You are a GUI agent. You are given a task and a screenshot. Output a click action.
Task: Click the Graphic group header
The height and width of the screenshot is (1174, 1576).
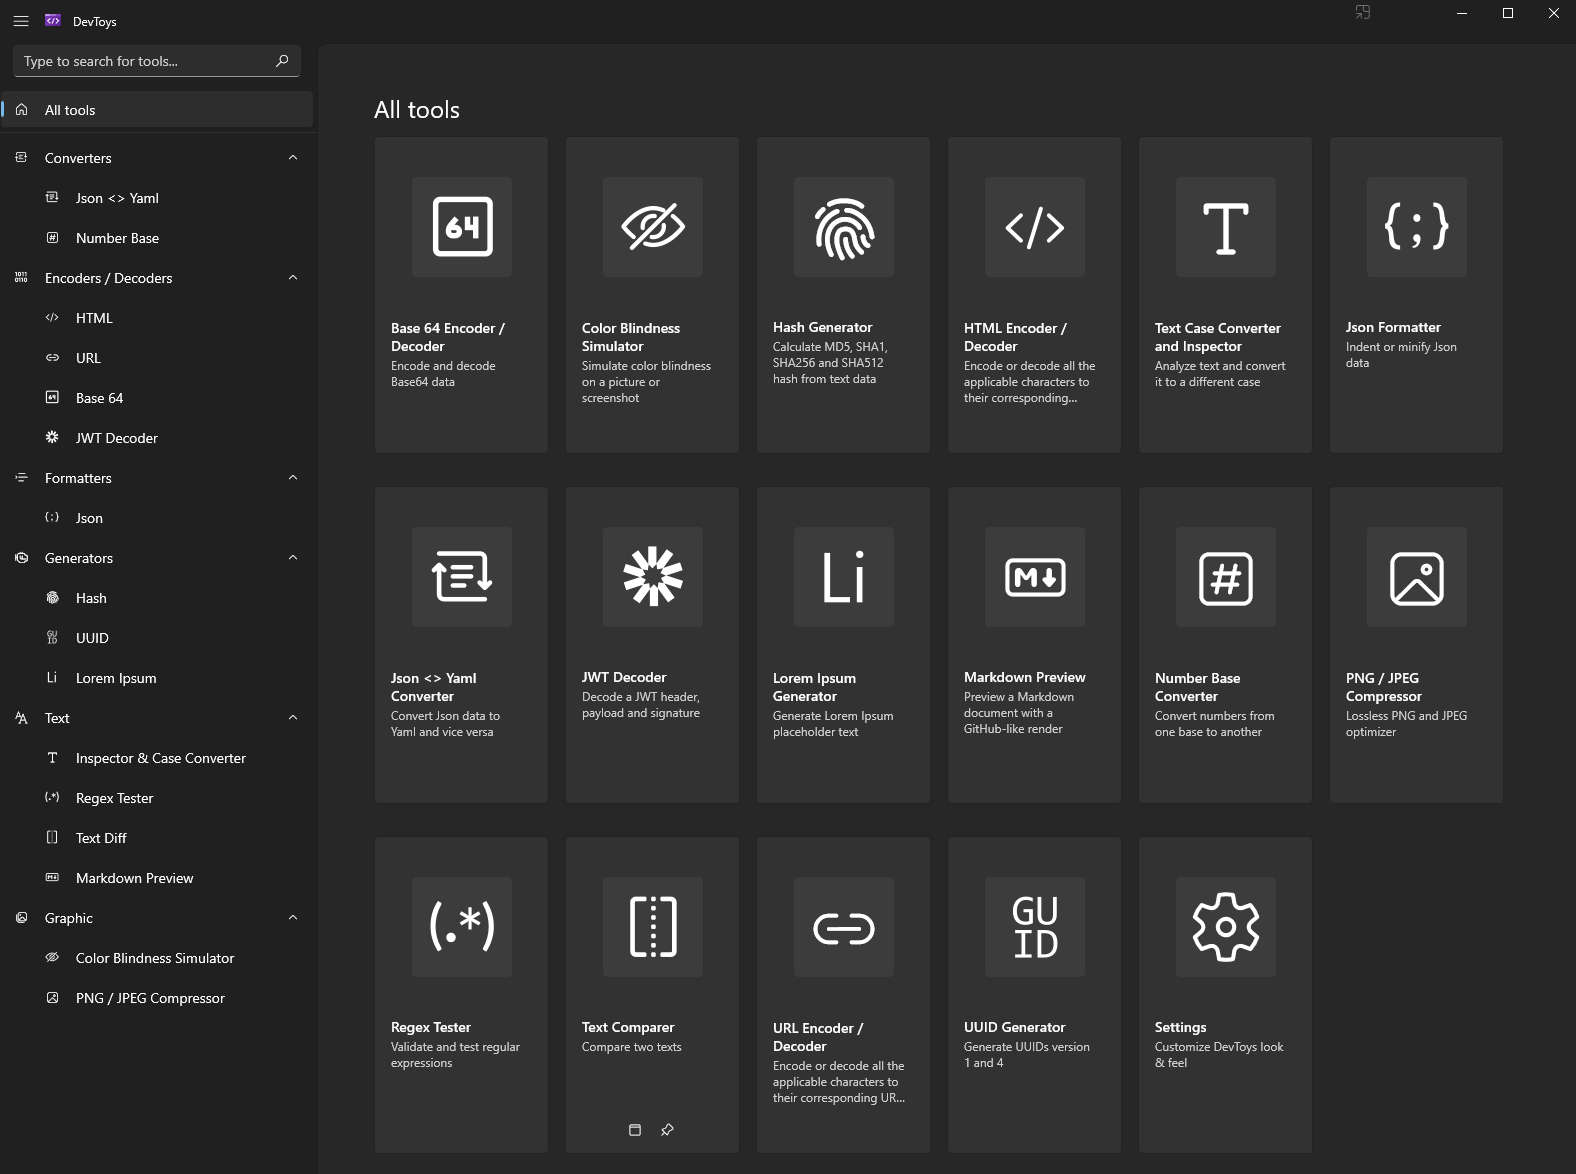tap(158, 918)
